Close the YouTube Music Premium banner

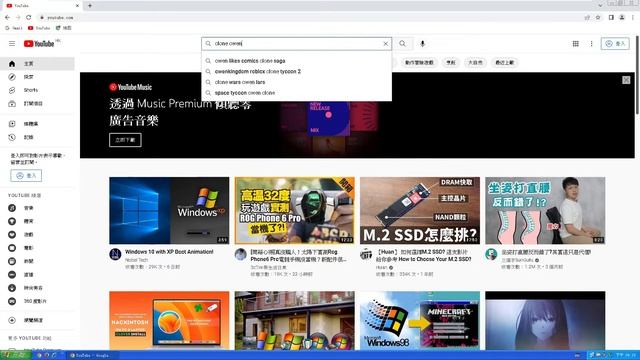pyautogui.click(x=626, y=80)
